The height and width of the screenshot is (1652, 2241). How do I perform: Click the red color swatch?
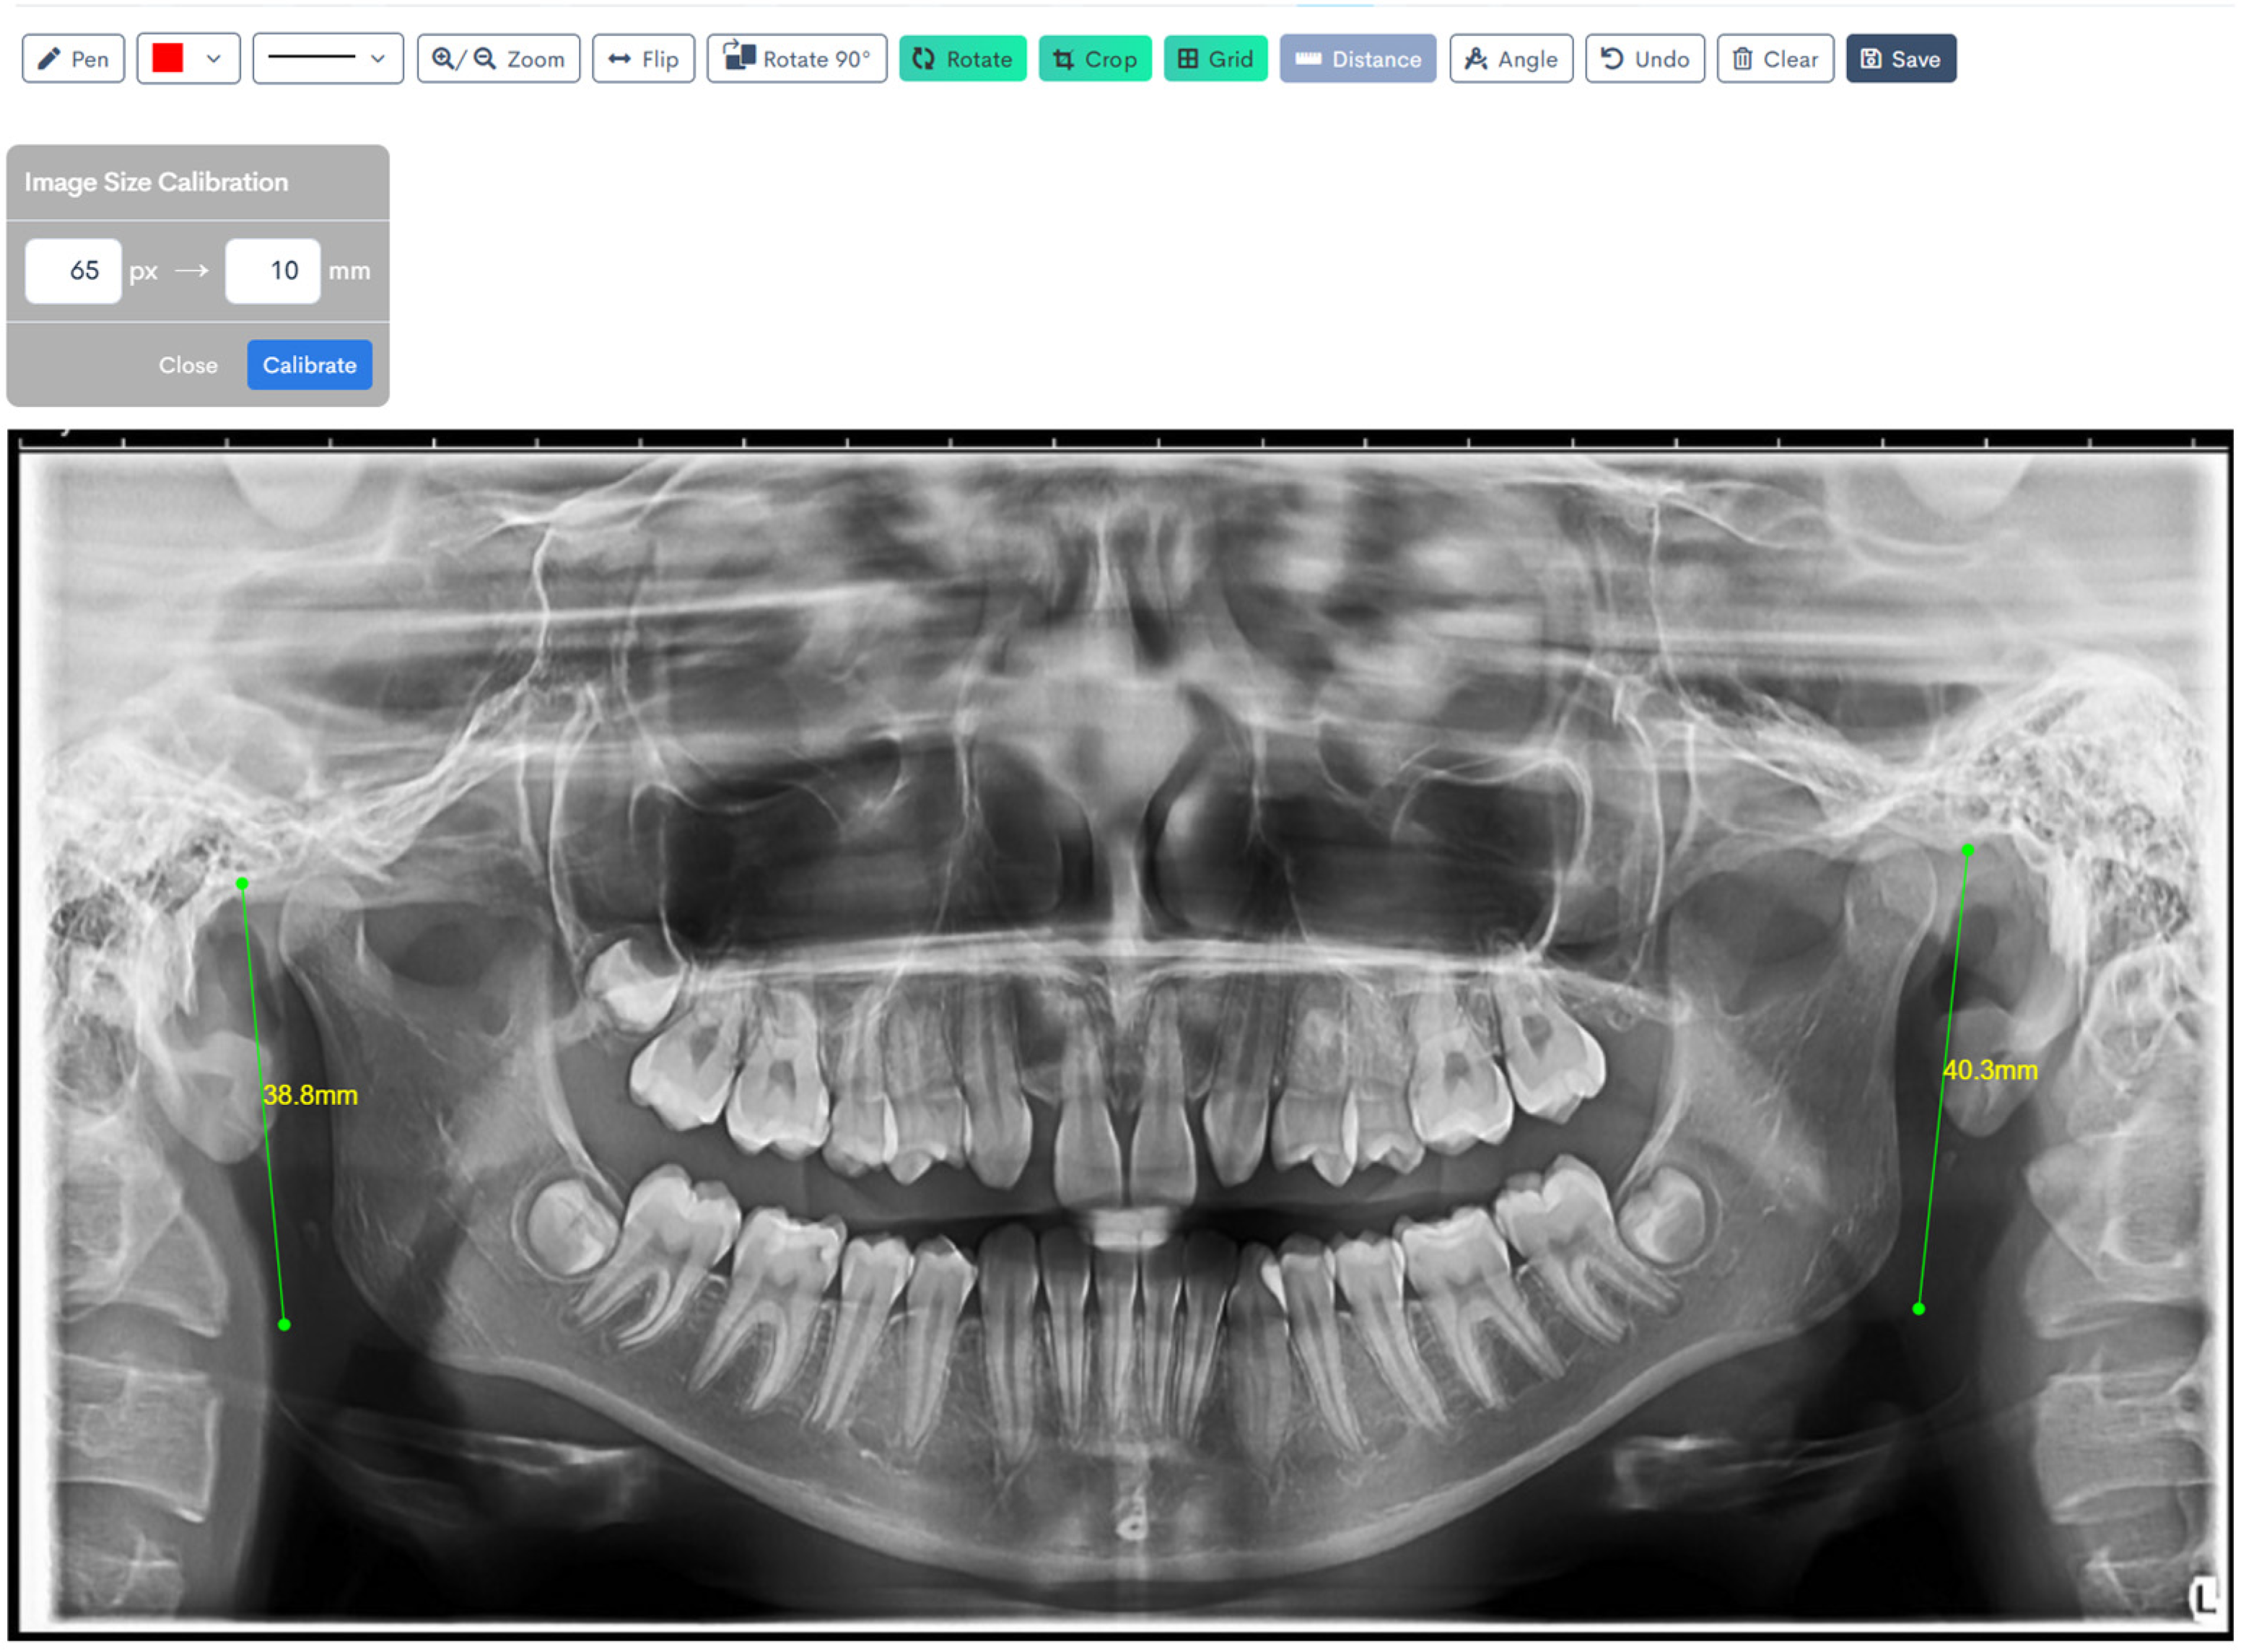coord(167,59)
